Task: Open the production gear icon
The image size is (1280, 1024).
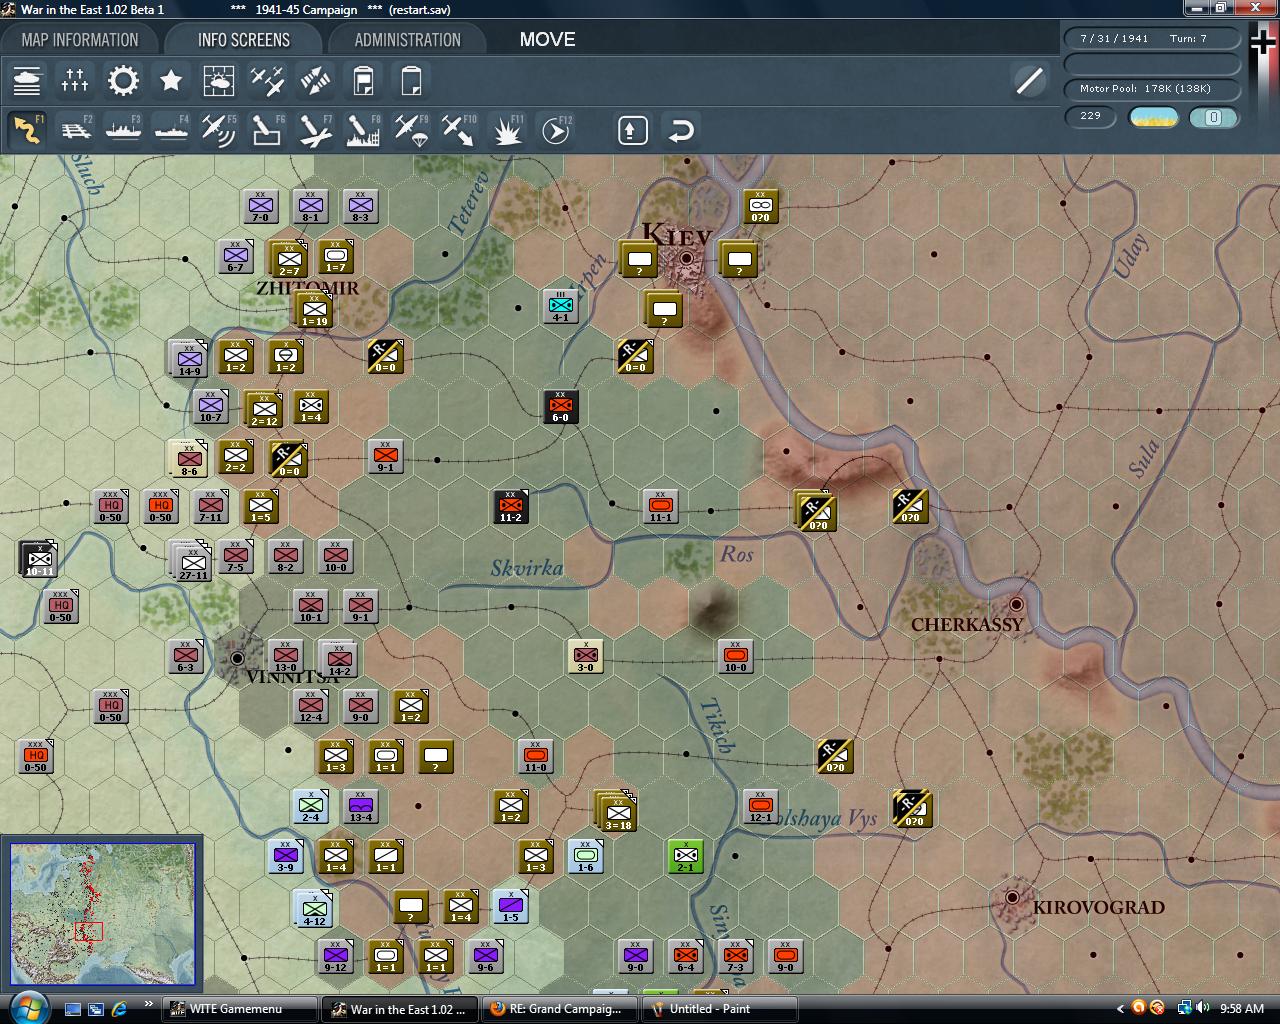Action: (x=123, y=80)
